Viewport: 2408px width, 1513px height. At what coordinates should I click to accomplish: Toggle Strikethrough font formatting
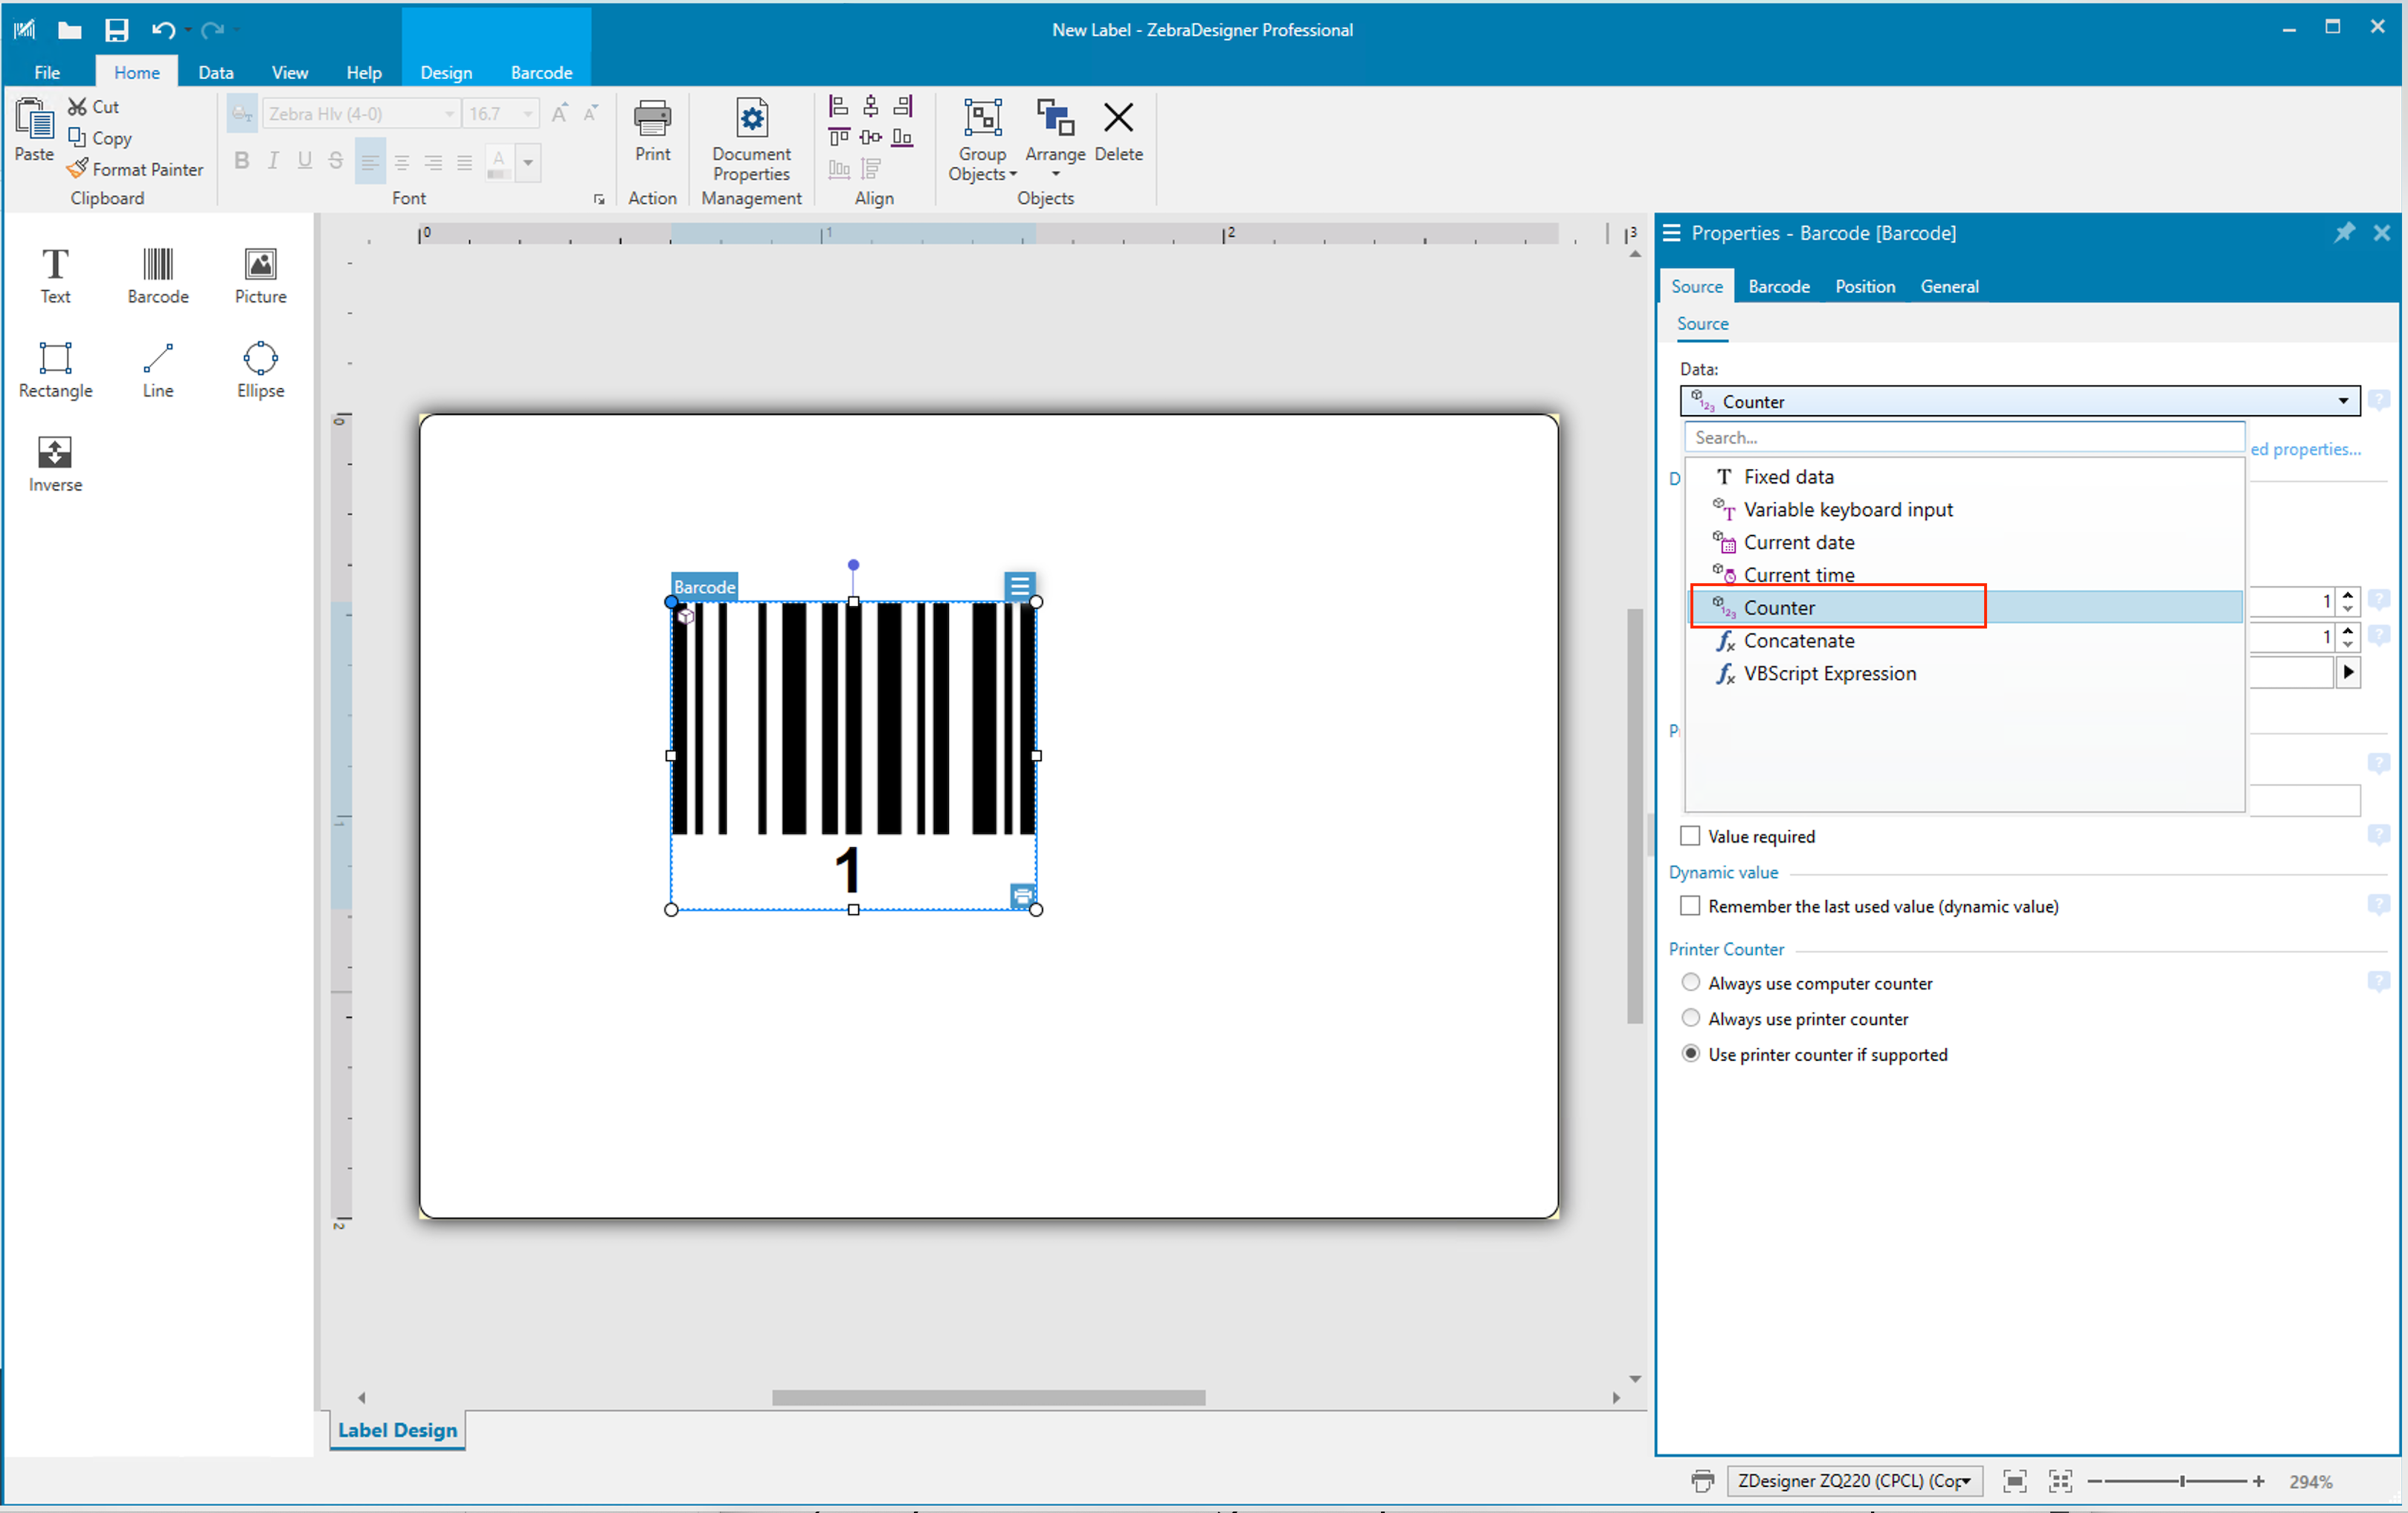click(336, 161)
